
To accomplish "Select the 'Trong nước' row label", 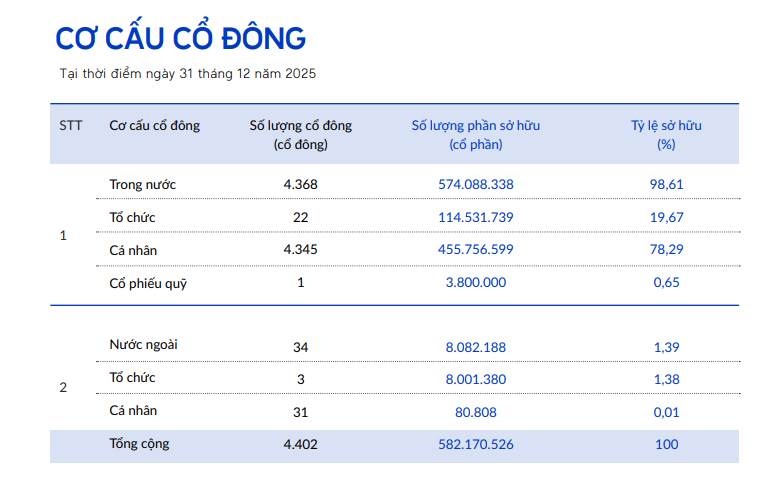I will 143,184.
